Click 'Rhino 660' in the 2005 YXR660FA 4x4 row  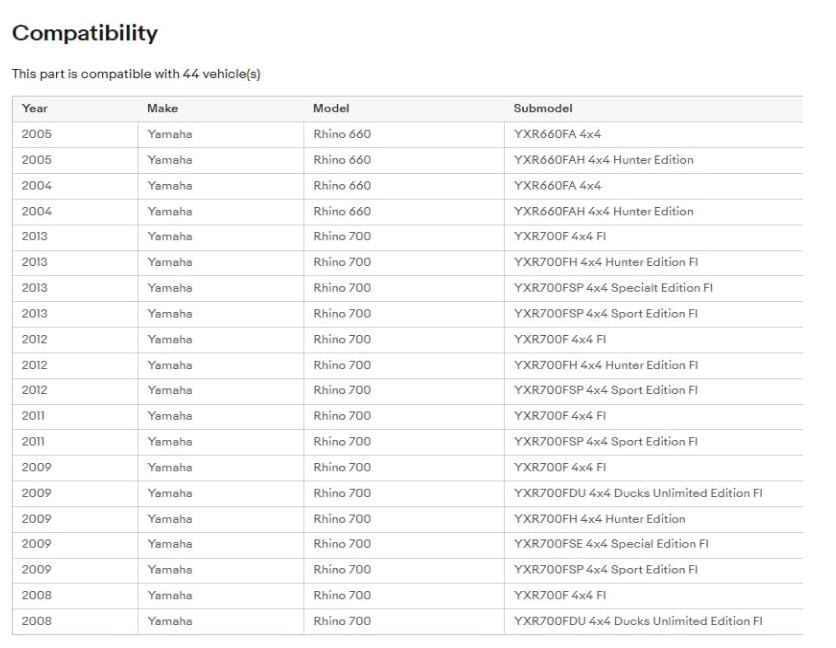(342, 134)
